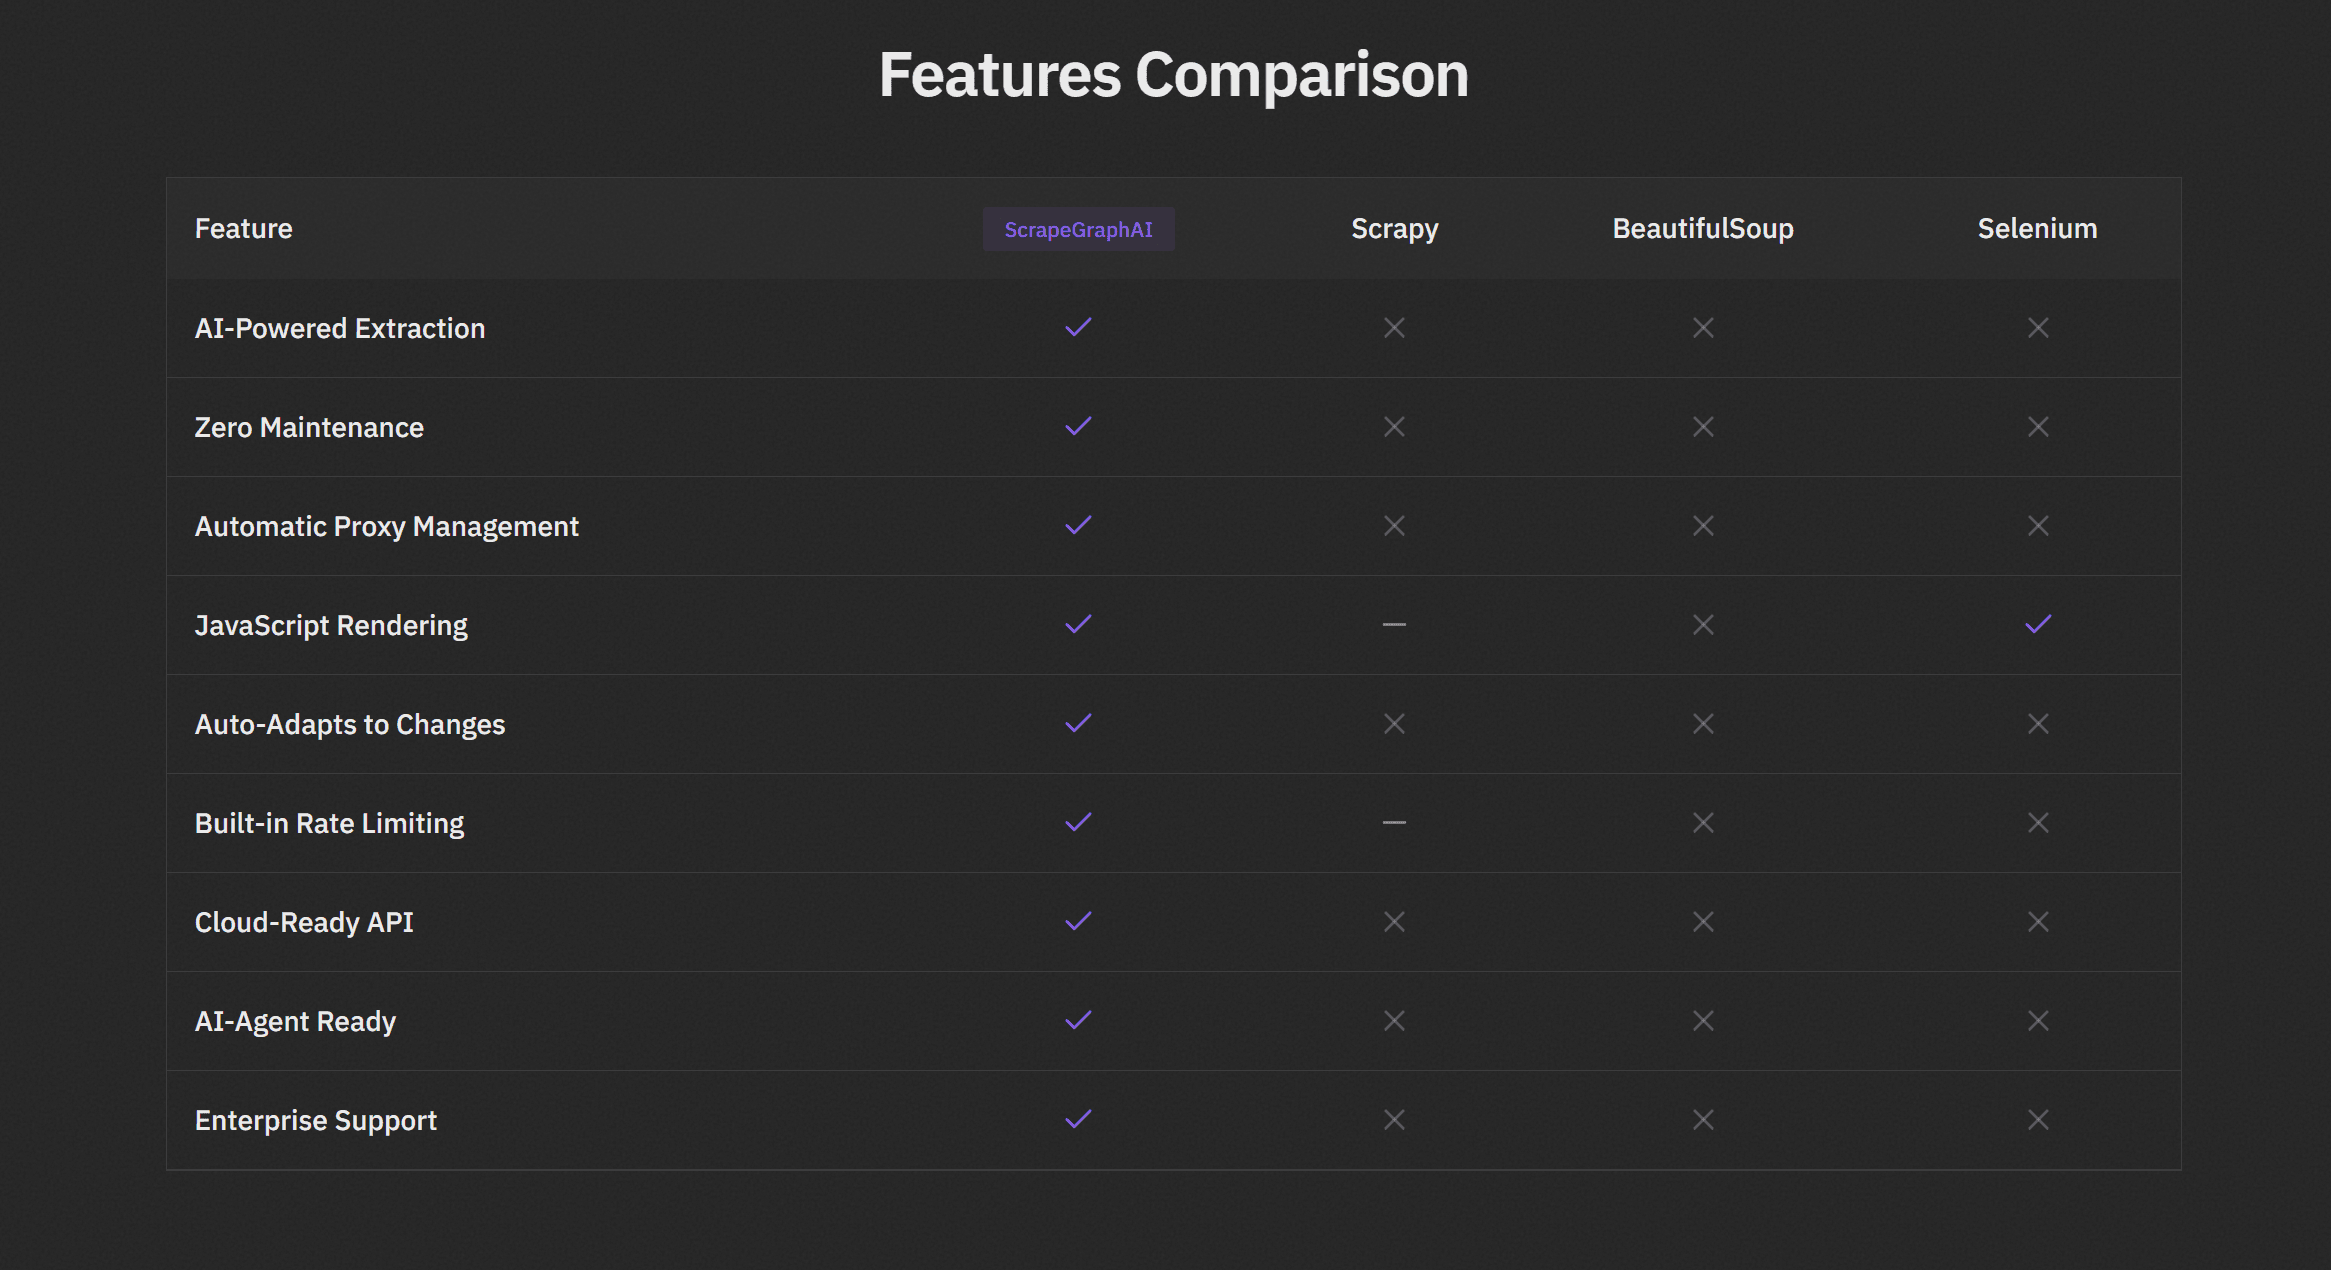The width and height of the screenshot is (2331, 1270).
Task: Click the Selenium cross for AI-Powered Extraction
Action: point(2038,327)
